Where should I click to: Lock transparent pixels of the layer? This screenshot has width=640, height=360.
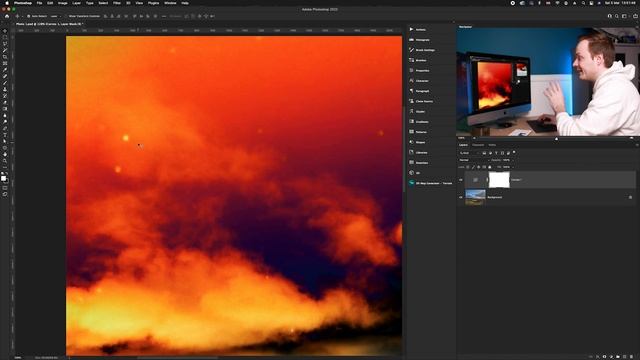point(468,167)
